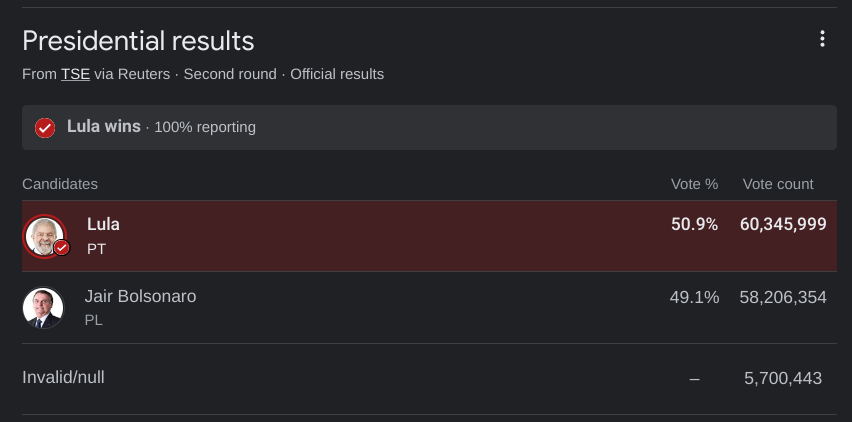Click the Presidential results heading

138,41
